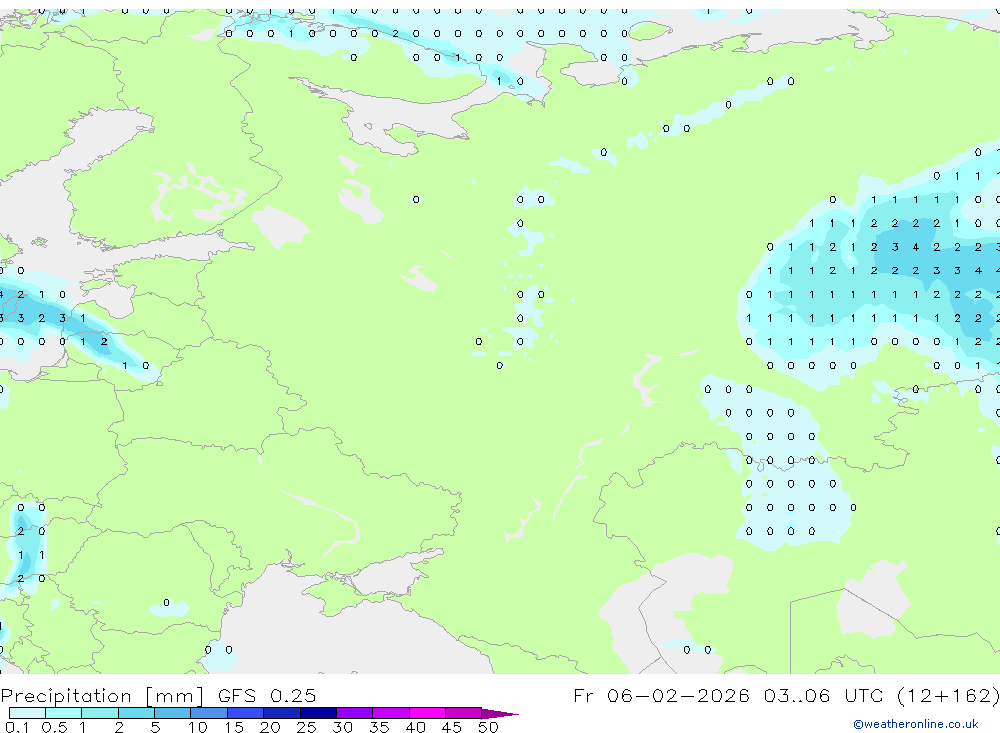The image size is (1000, 733).
Task: Click the "Fr 06-02-2026" date text
Action: pyautogui.click(x=661, y=695)
